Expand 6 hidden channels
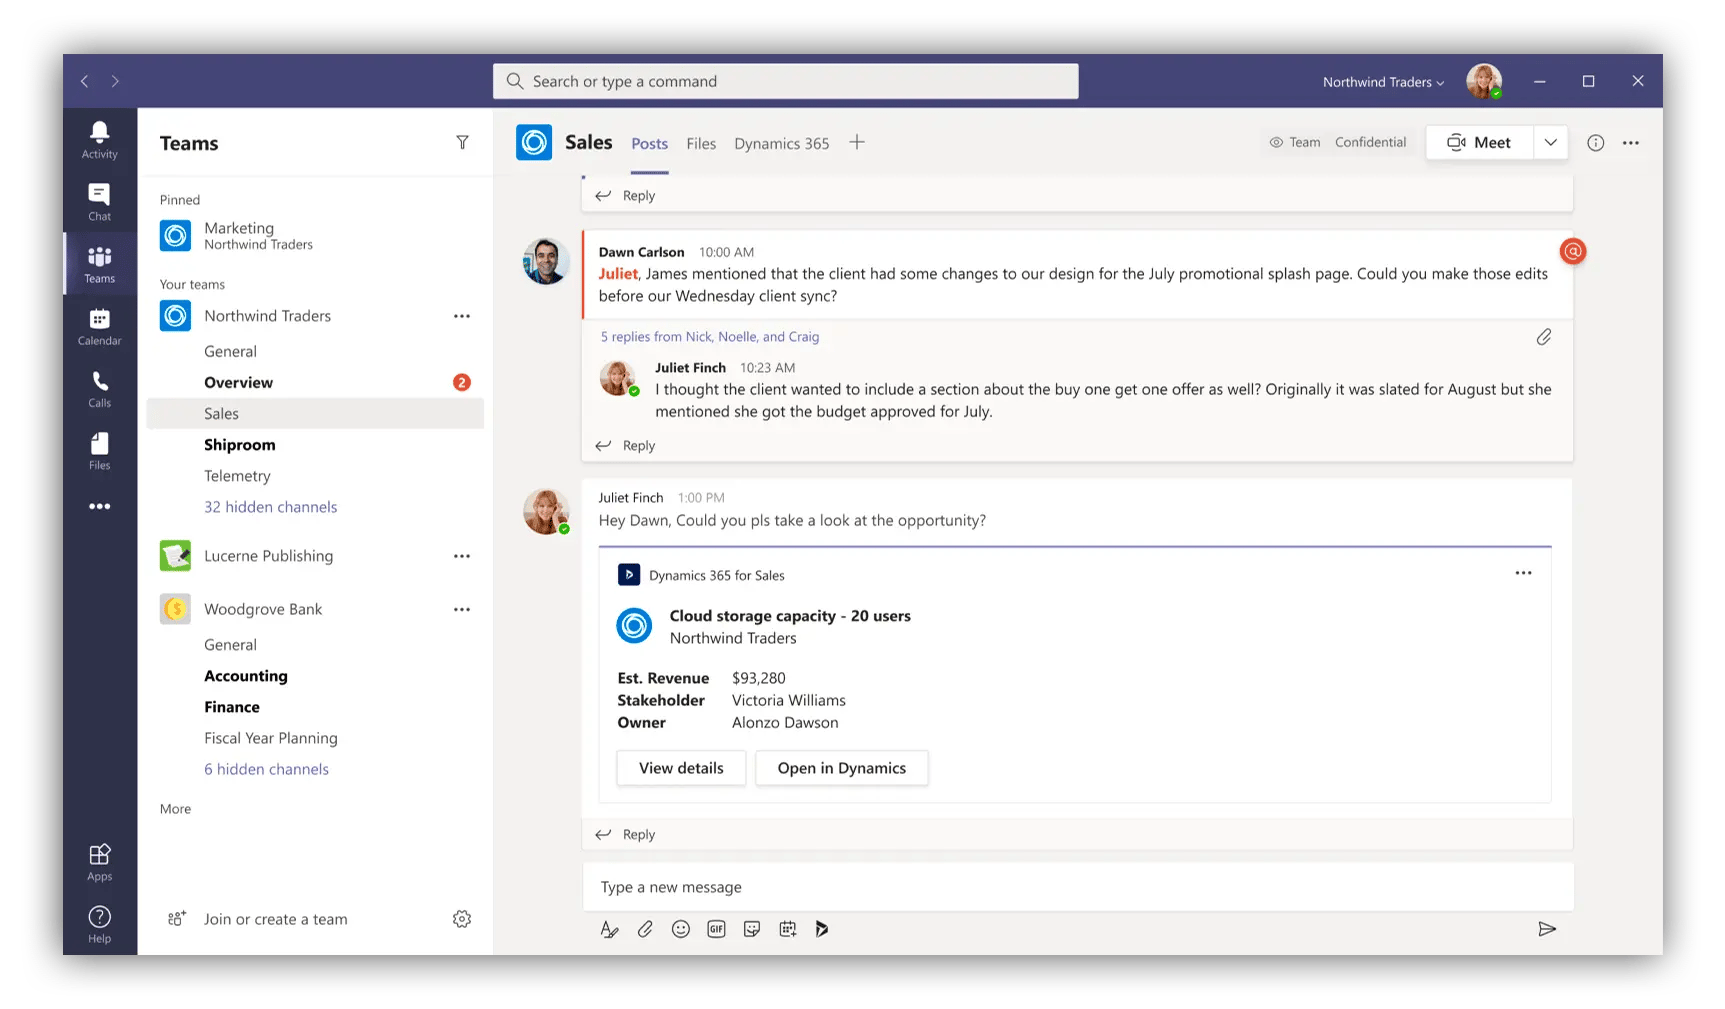This screenshot has width=1725, height=1009. 266,769
